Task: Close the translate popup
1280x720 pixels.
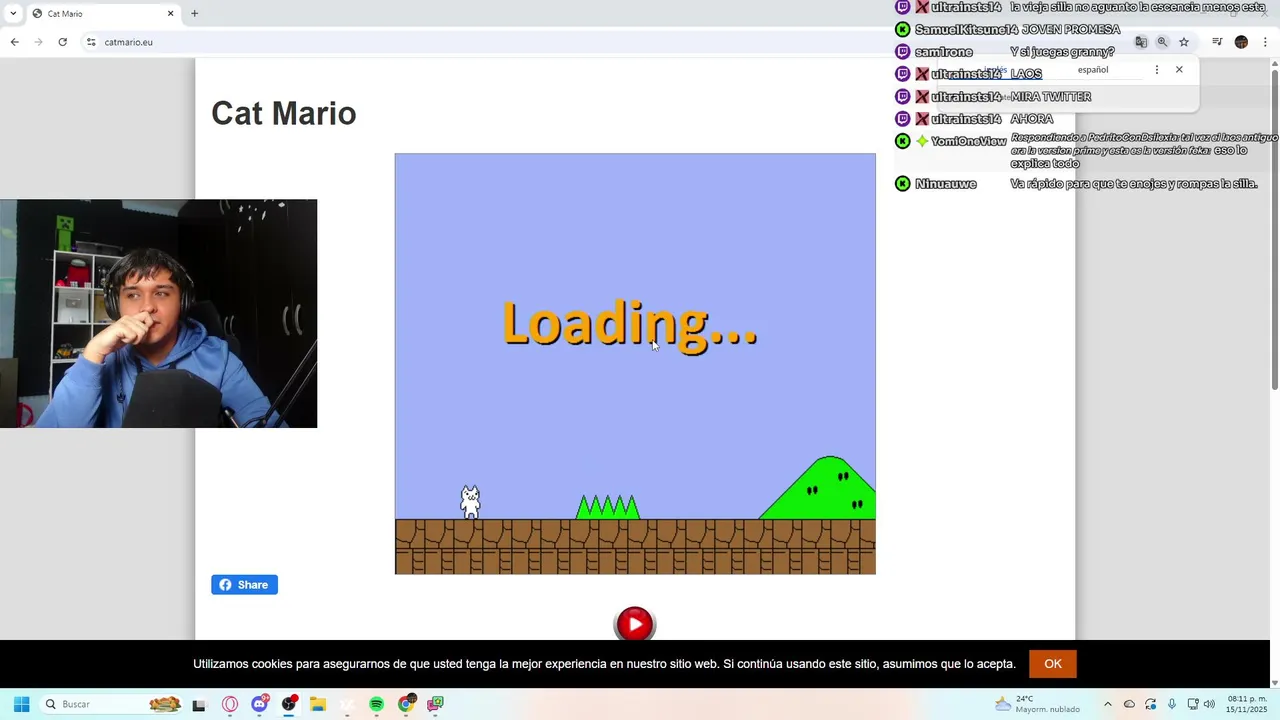Action: coord(1179,70)
